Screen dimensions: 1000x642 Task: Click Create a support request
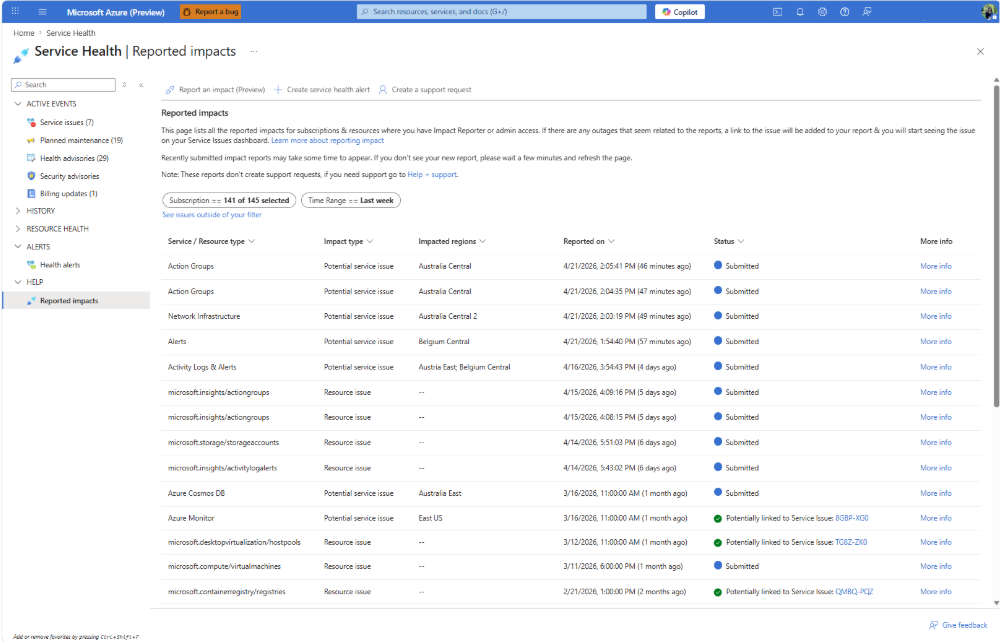425,90
